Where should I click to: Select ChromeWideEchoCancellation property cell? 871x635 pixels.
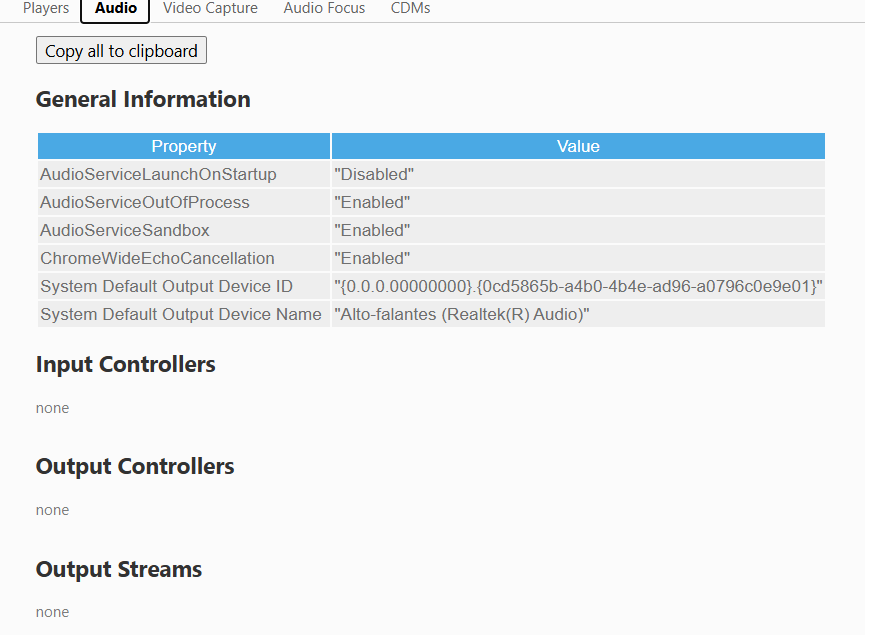[184, 258]
